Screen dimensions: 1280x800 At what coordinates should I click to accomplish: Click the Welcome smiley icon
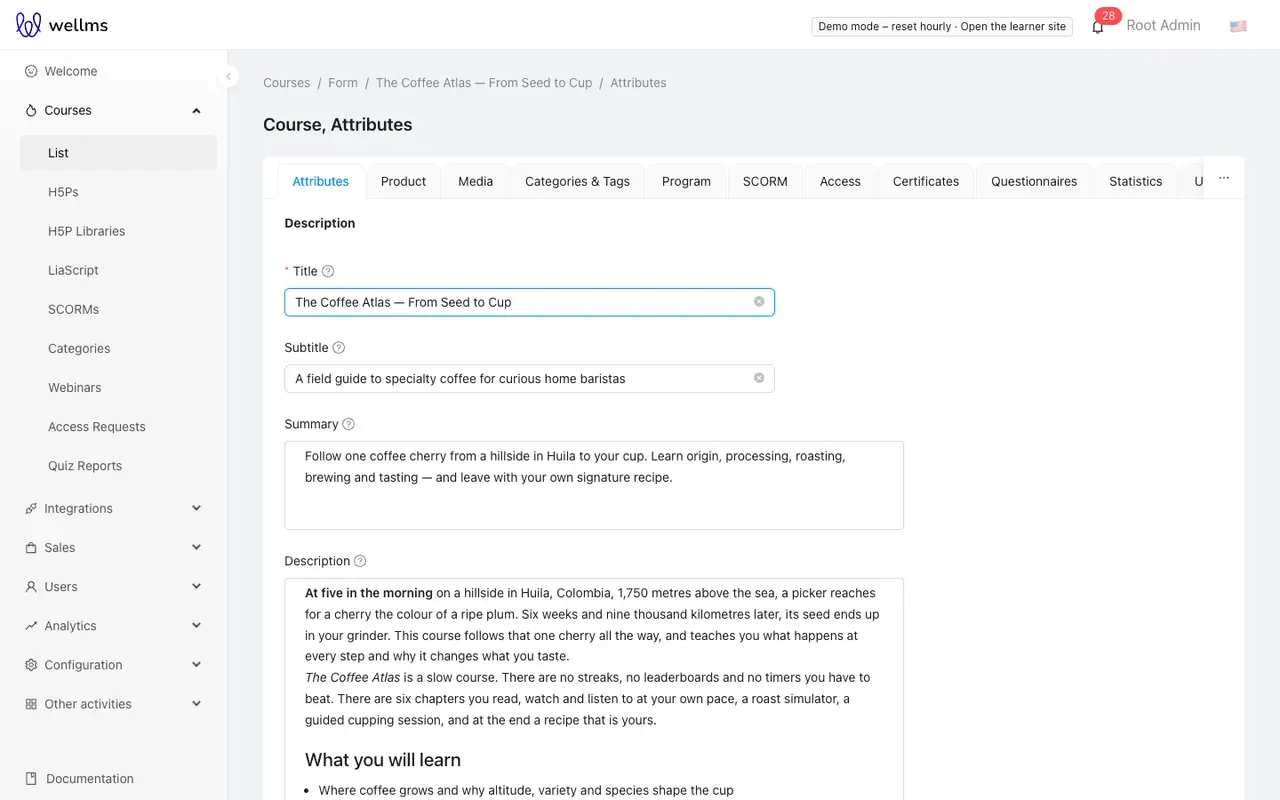[x=31, y=71]
